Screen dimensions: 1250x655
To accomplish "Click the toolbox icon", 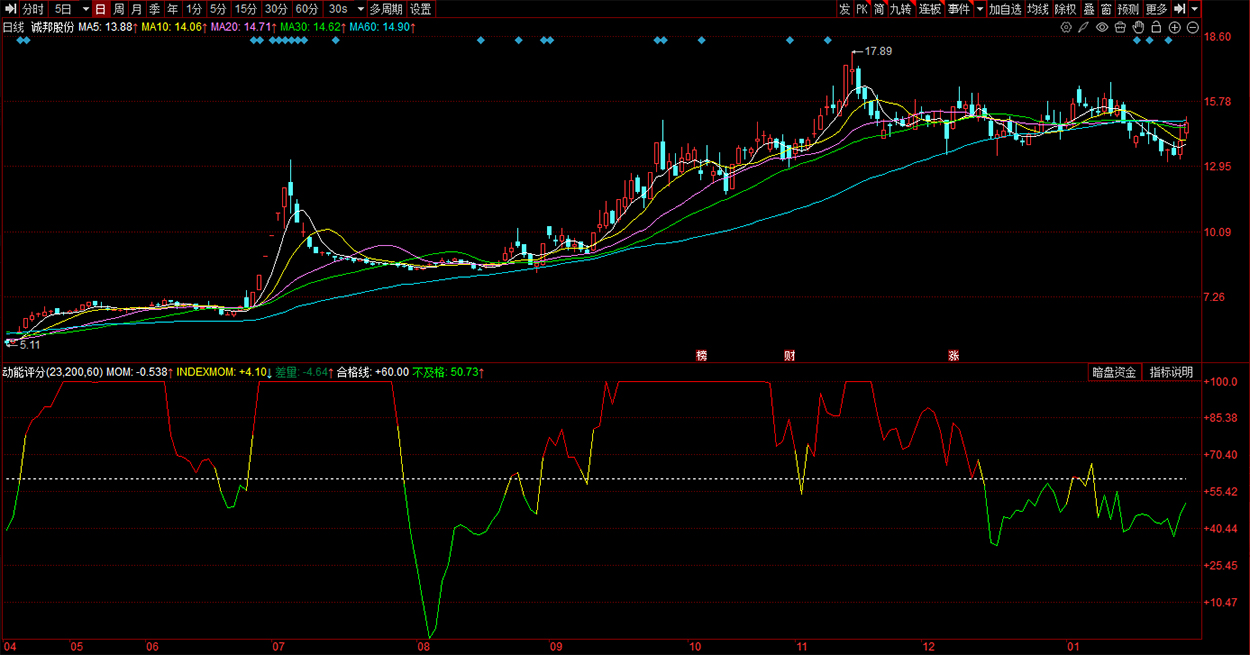I will 1120,27.
